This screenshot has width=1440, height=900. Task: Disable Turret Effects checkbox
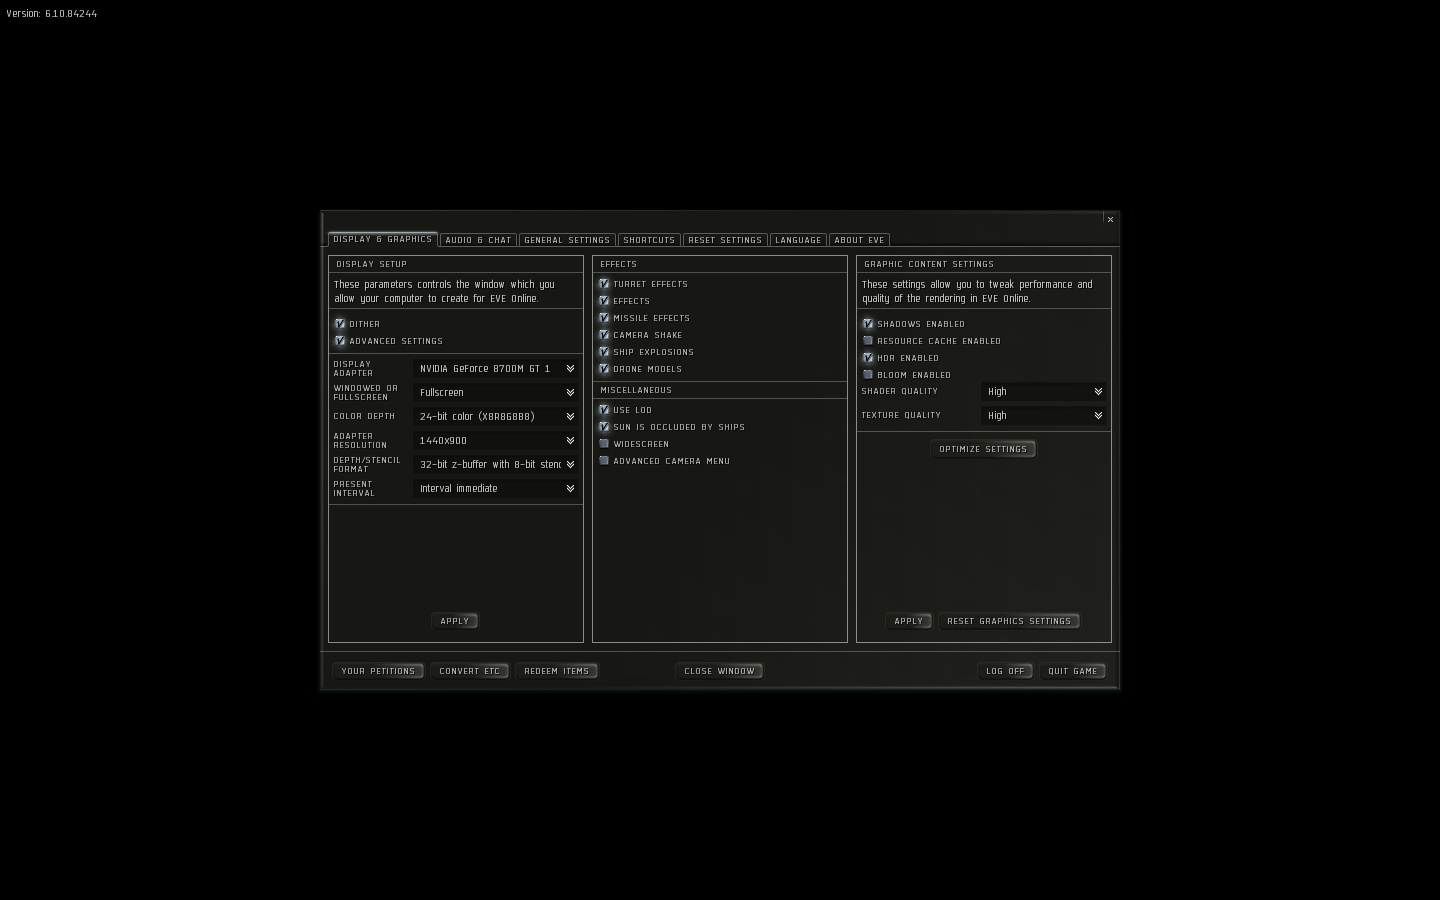click(604, 284)
